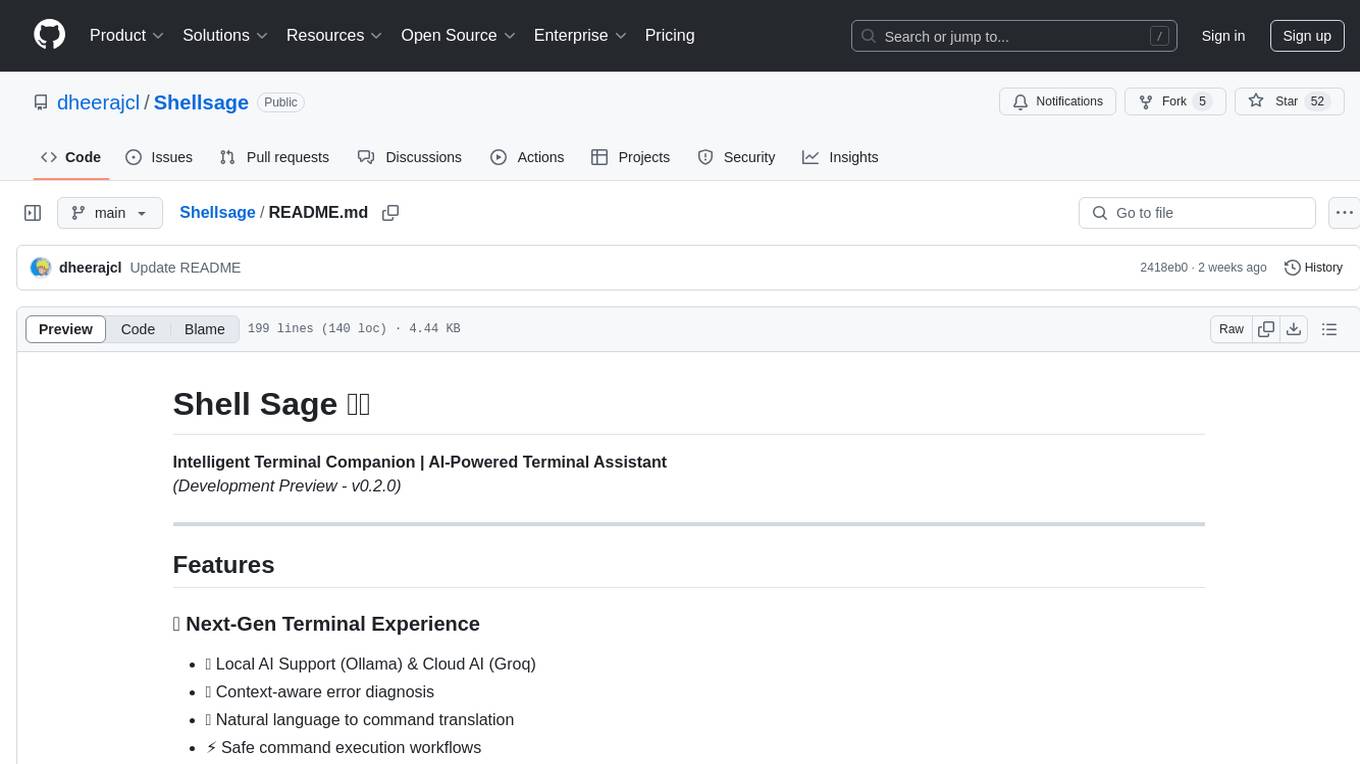Copy the raw file contents
The image size is (1360, 764).
[1266, 329]
